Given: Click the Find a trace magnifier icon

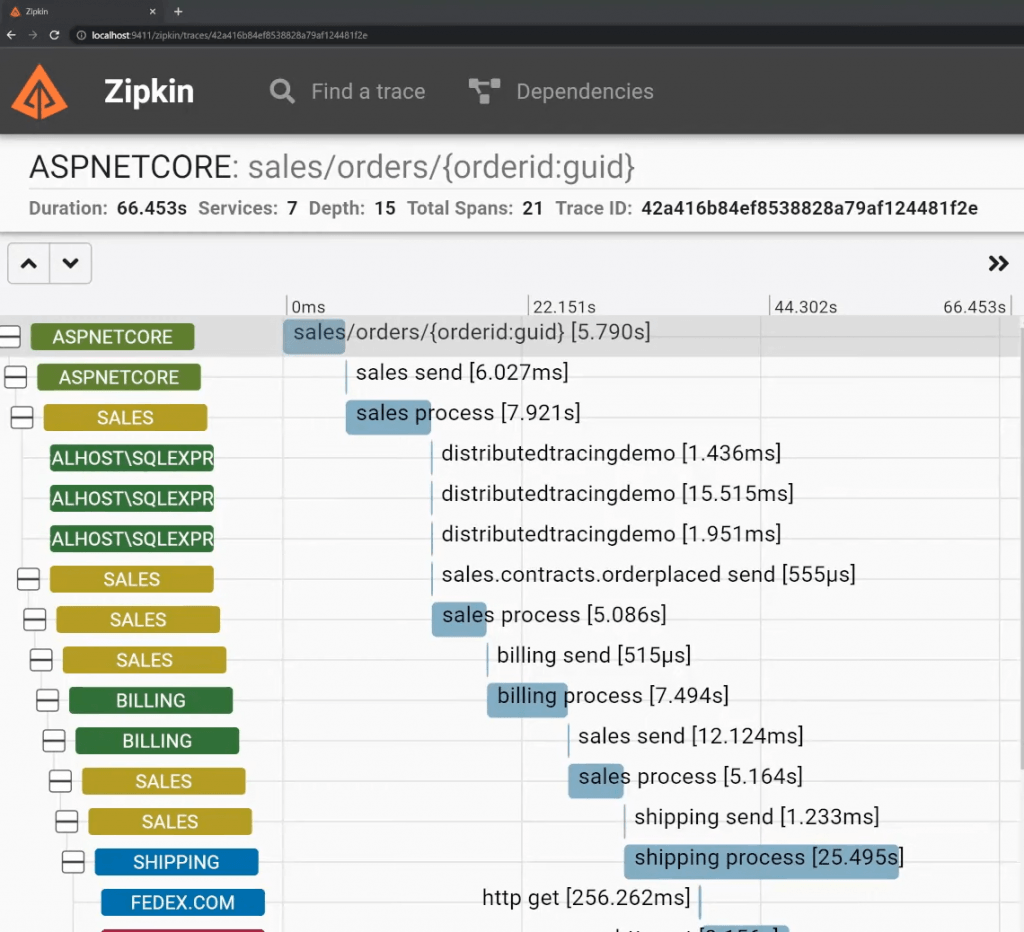Looking at the screenshot, I should 282,91.
